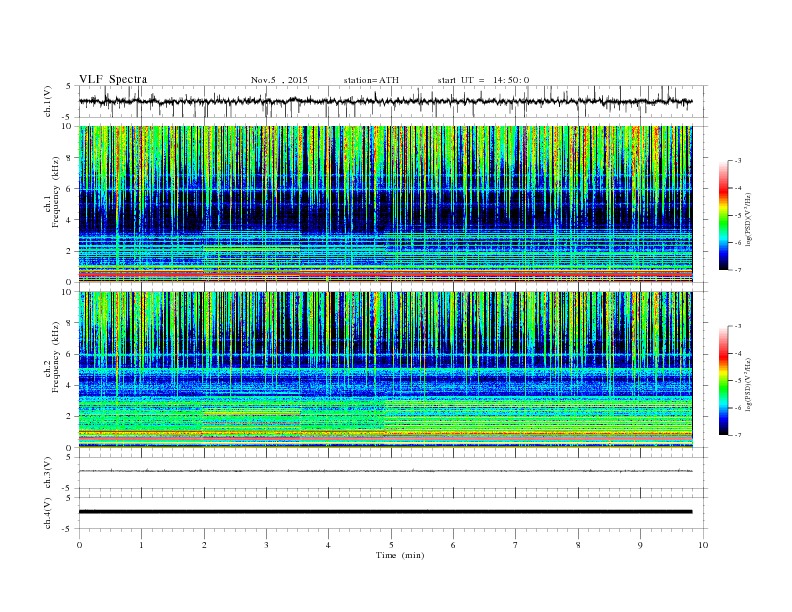This screenshot has height=612, width=792.
Task: Click the "ch.3(V)" axis label
Action: [x=48, y=473]
